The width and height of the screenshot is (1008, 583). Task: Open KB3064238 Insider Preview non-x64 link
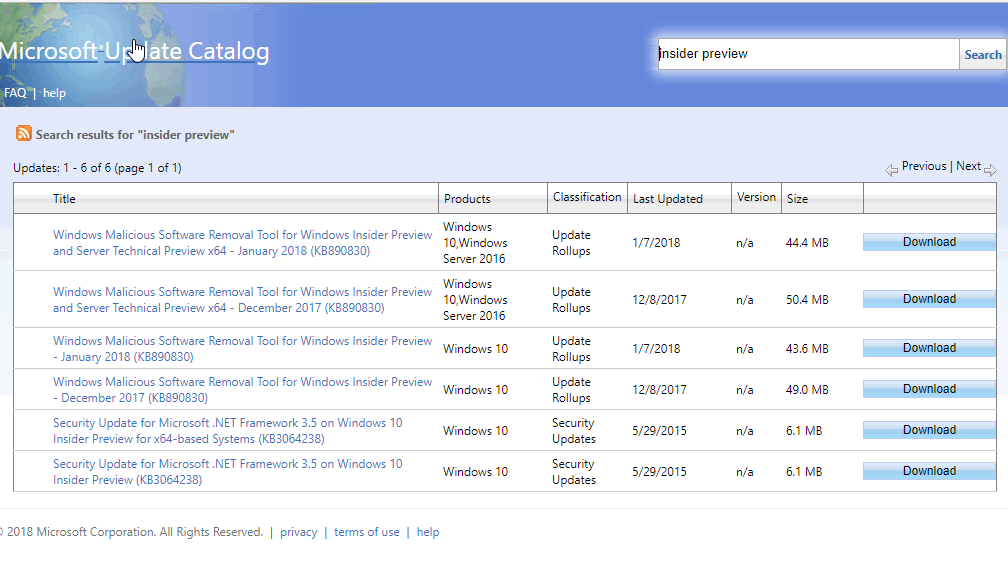228,472
